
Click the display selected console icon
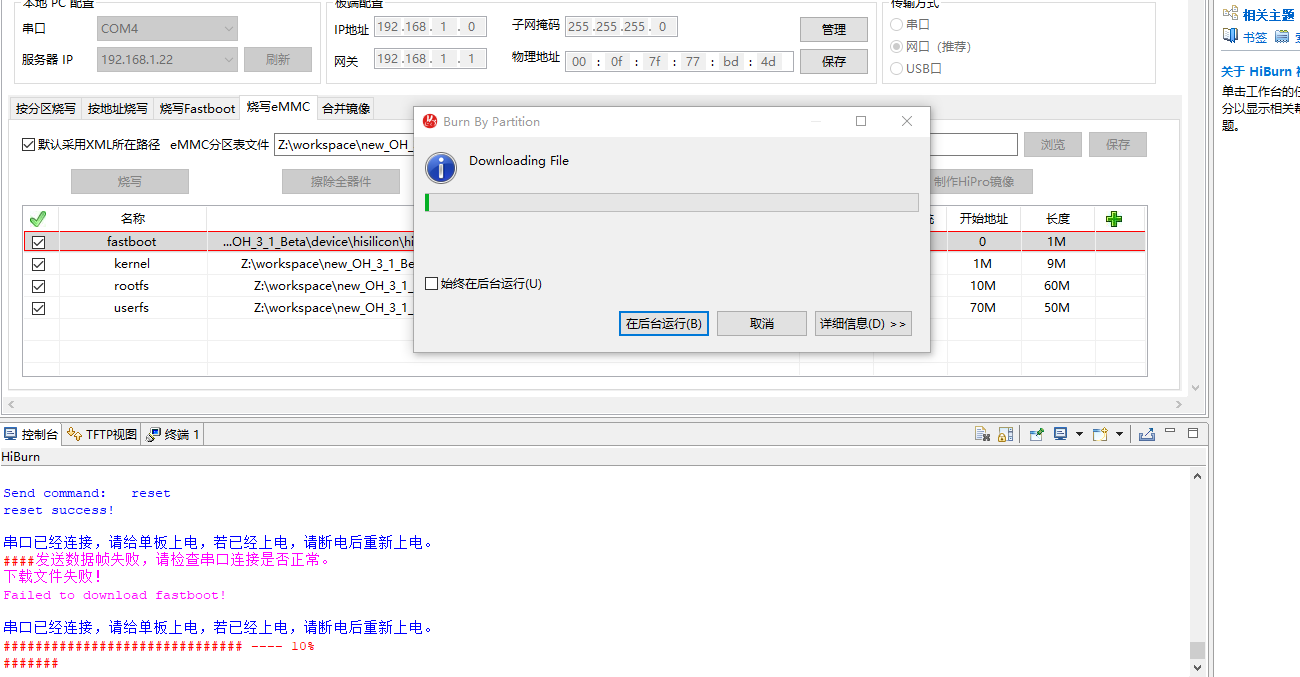point(1061,434)
